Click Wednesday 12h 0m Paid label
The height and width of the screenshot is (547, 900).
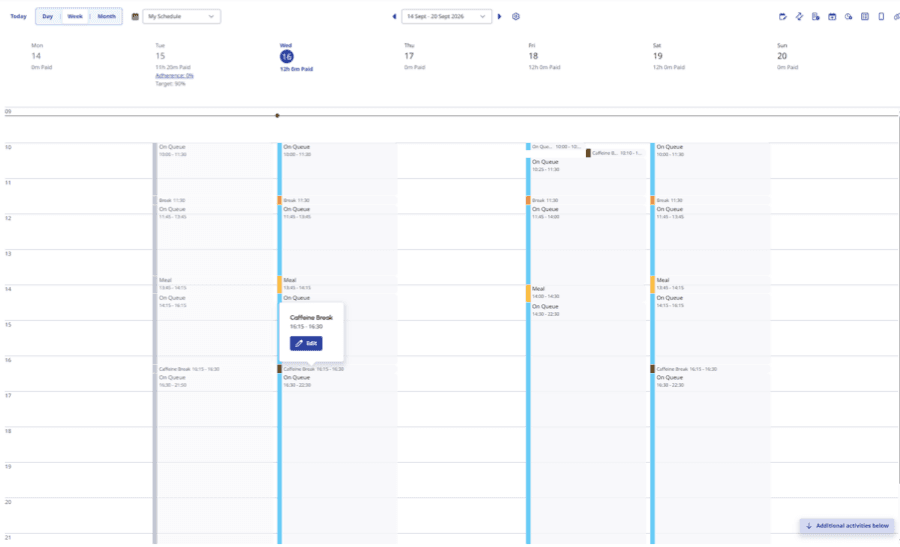(296, 69)
